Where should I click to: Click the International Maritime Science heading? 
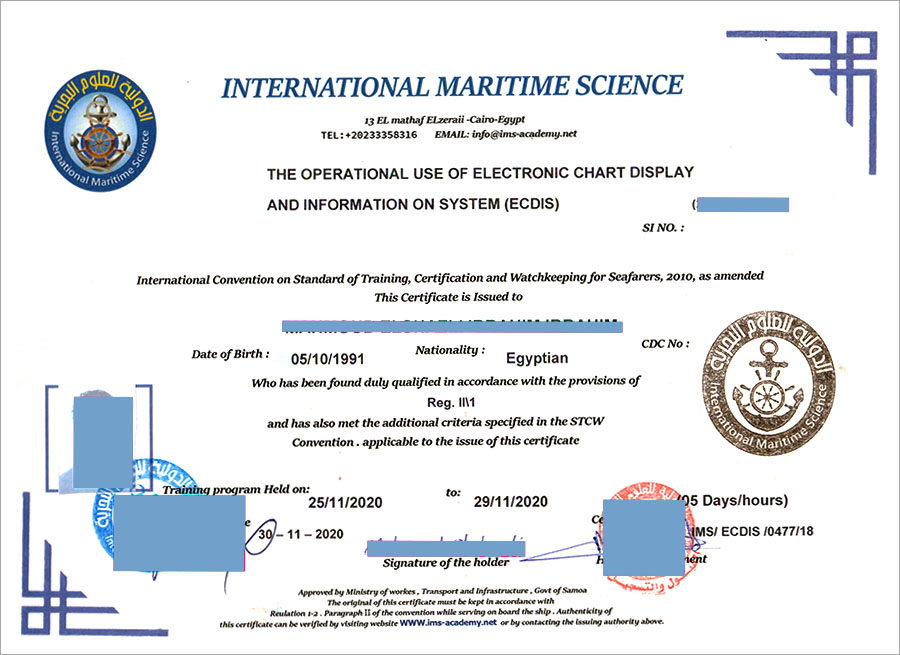(452, 87)
